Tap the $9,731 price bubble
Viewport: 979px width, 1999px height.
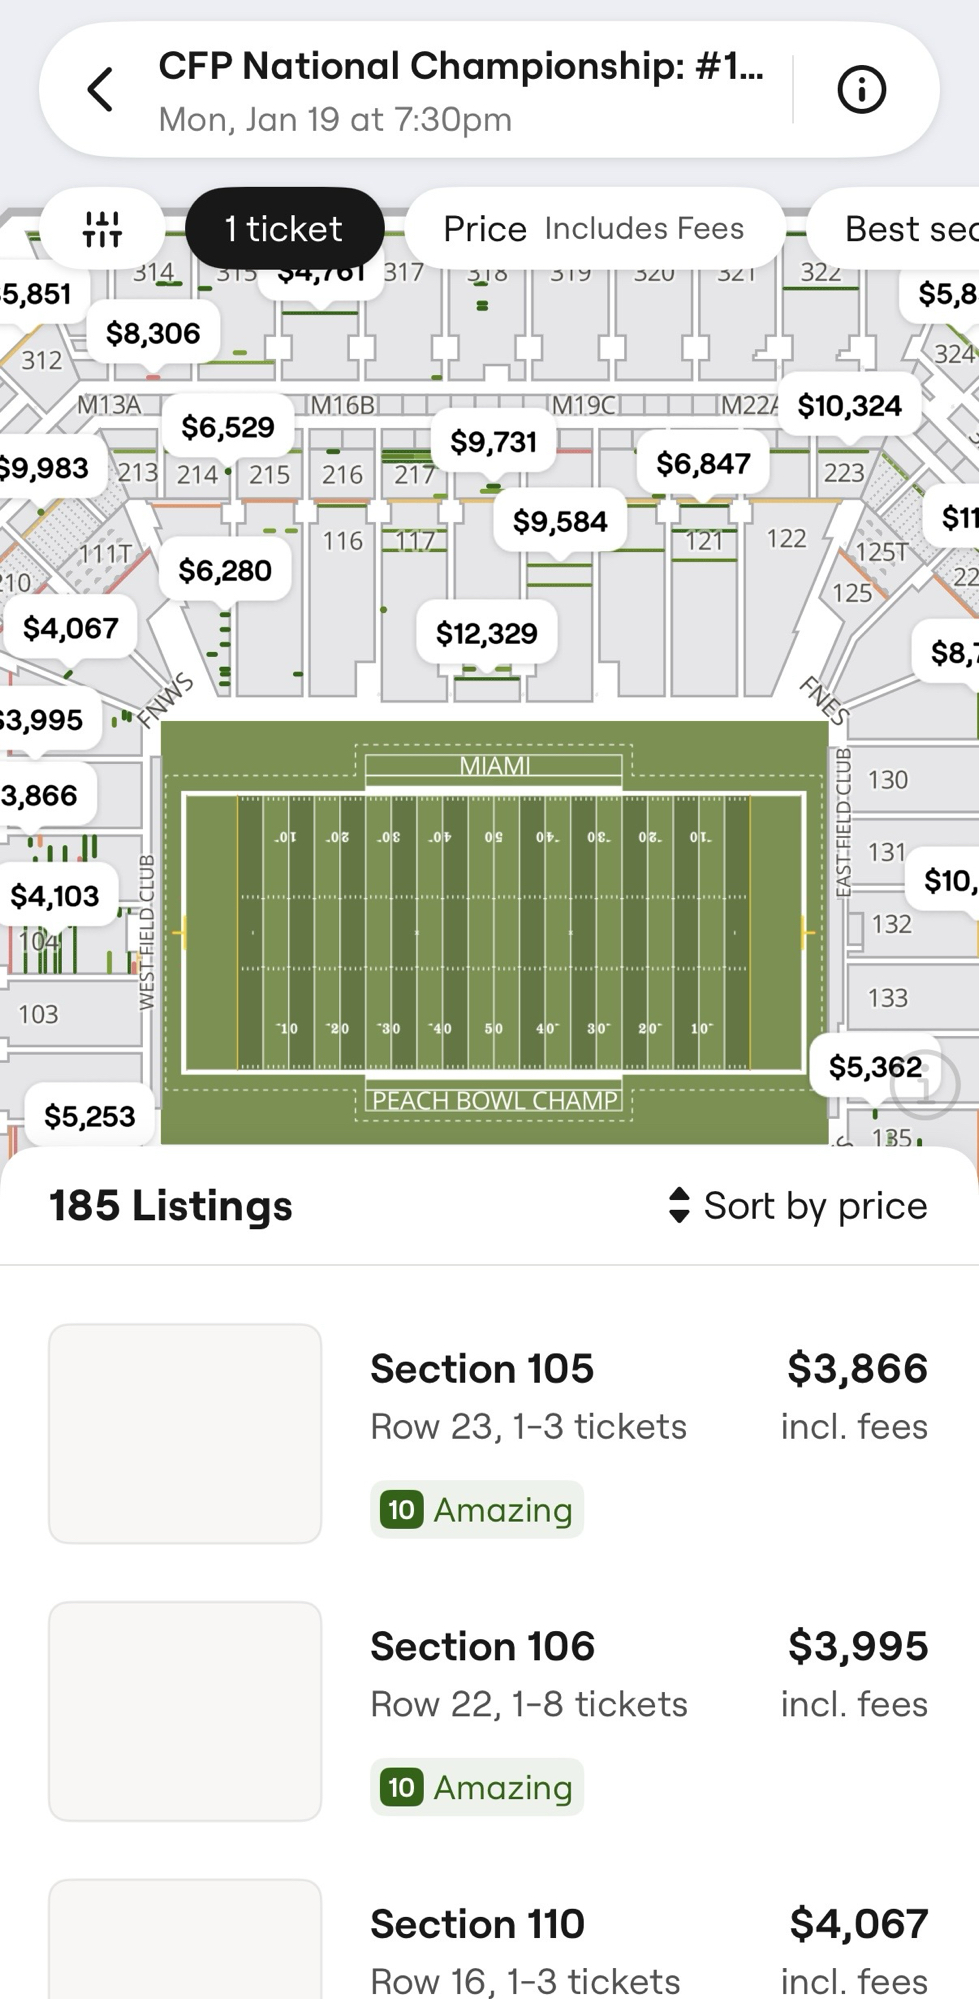(x=494, y=442)
